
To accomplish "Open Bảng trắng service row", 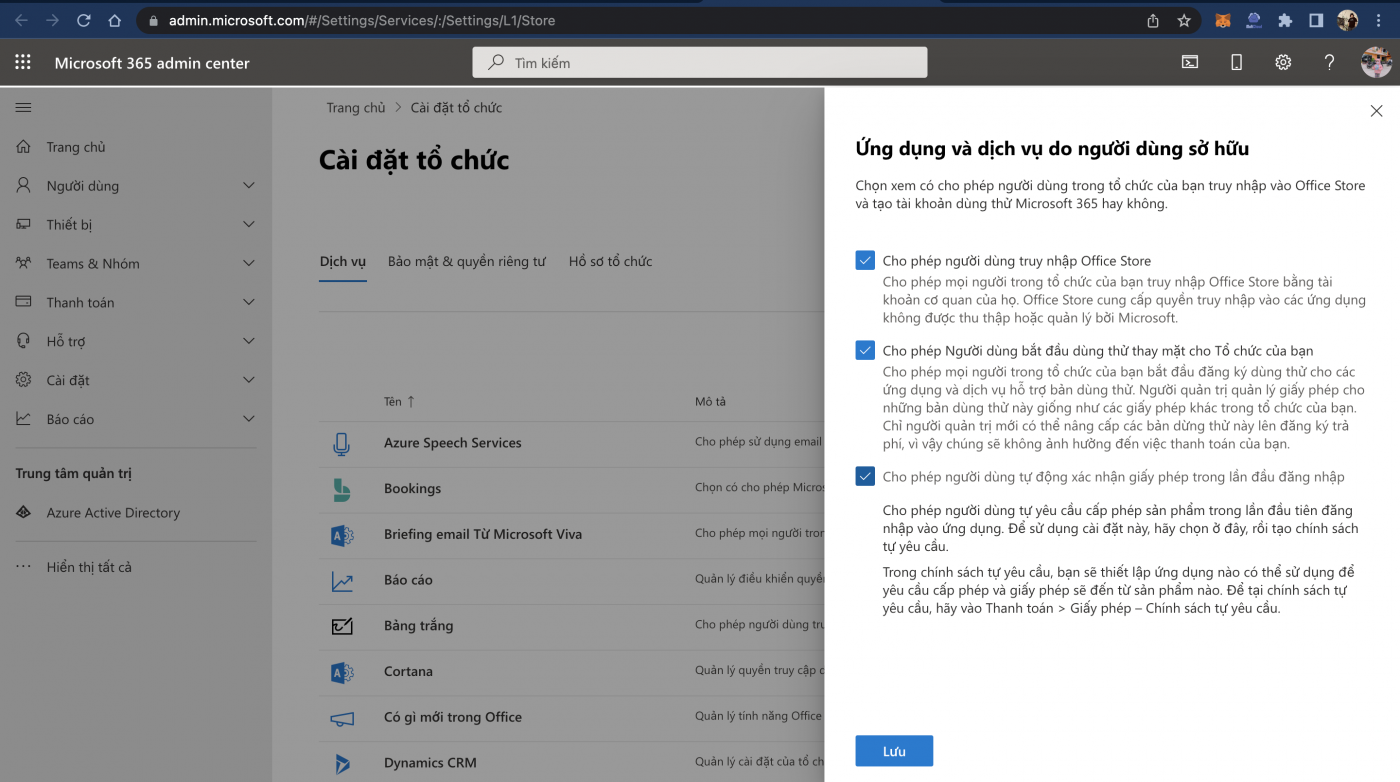I will pyautogui.click(x=418, y=626).
